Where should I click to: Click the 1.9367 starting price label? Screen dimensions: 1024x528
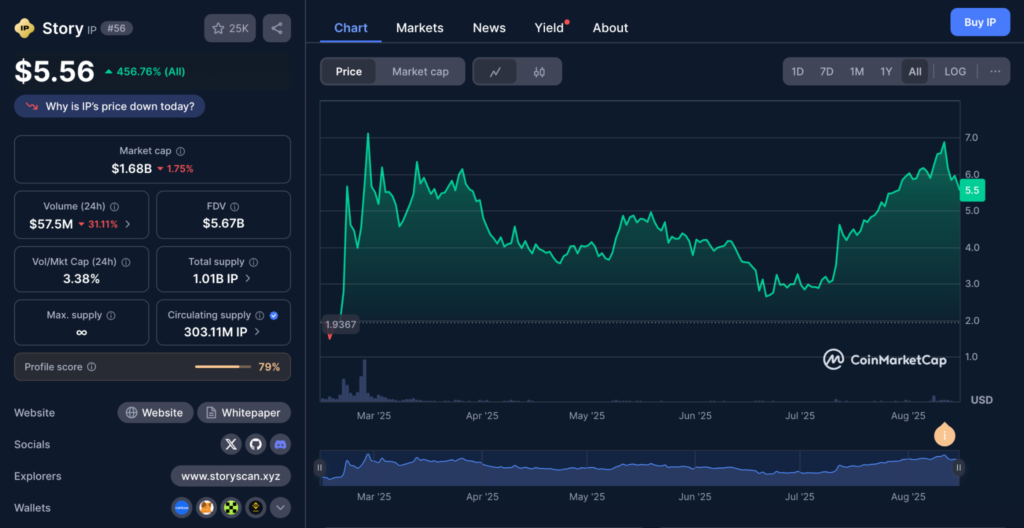(x=340, y=325)
